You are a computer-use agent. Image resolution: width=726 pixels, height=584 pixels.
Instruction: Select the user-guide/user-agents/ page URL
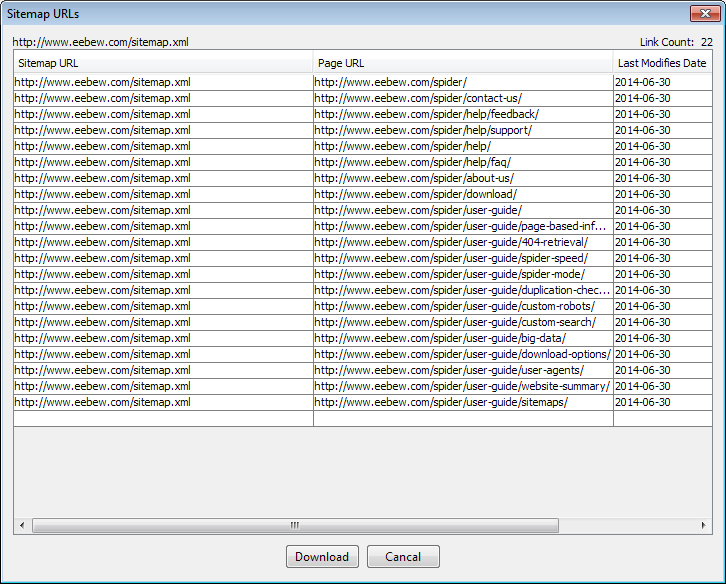point(463,370)
